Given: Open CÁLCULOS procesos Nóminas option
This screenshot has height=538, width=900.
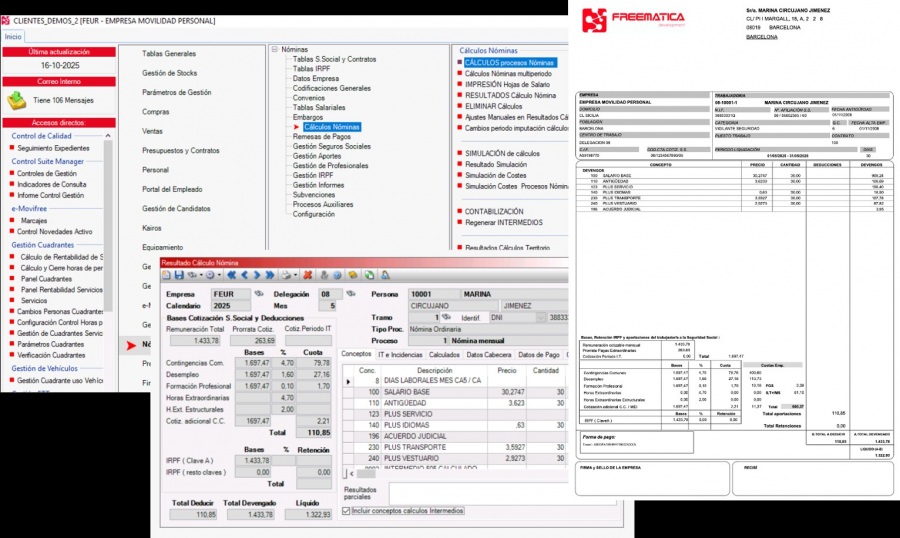Looking at the screenshot, I should 509,63.
